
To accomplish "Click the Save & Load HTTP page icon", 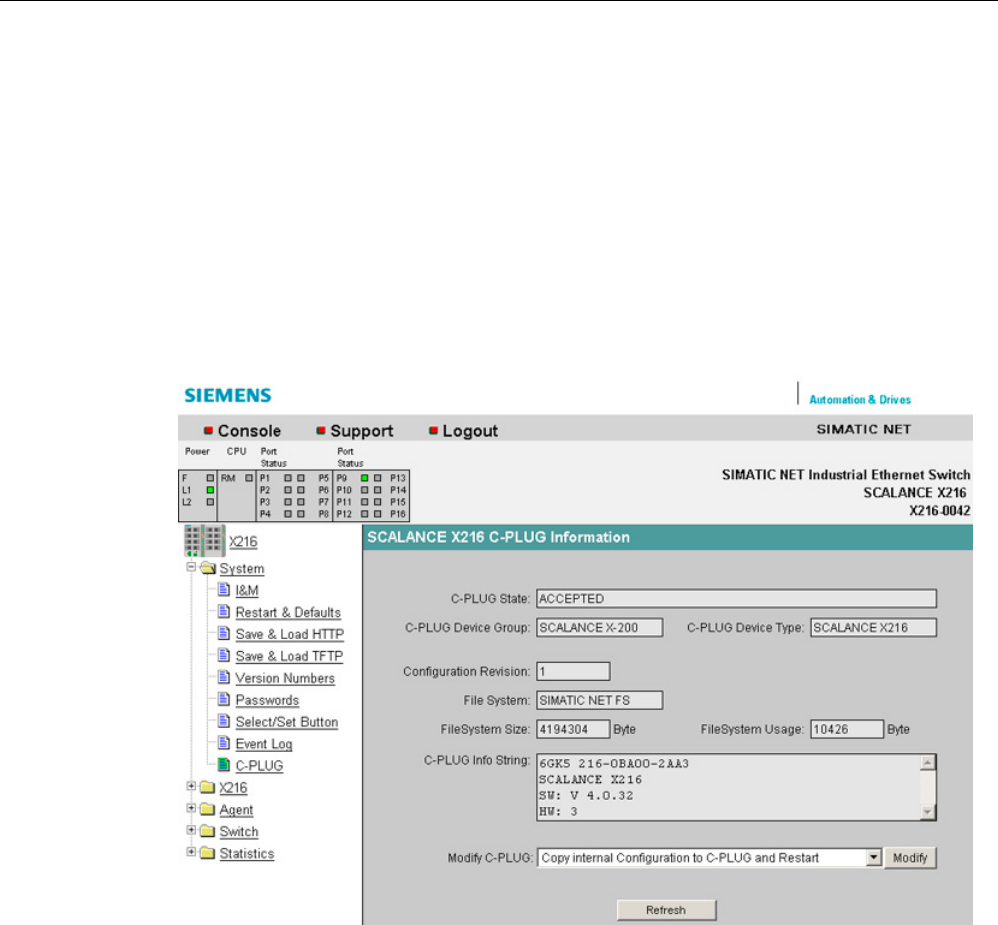I will (x=223, y=633).
